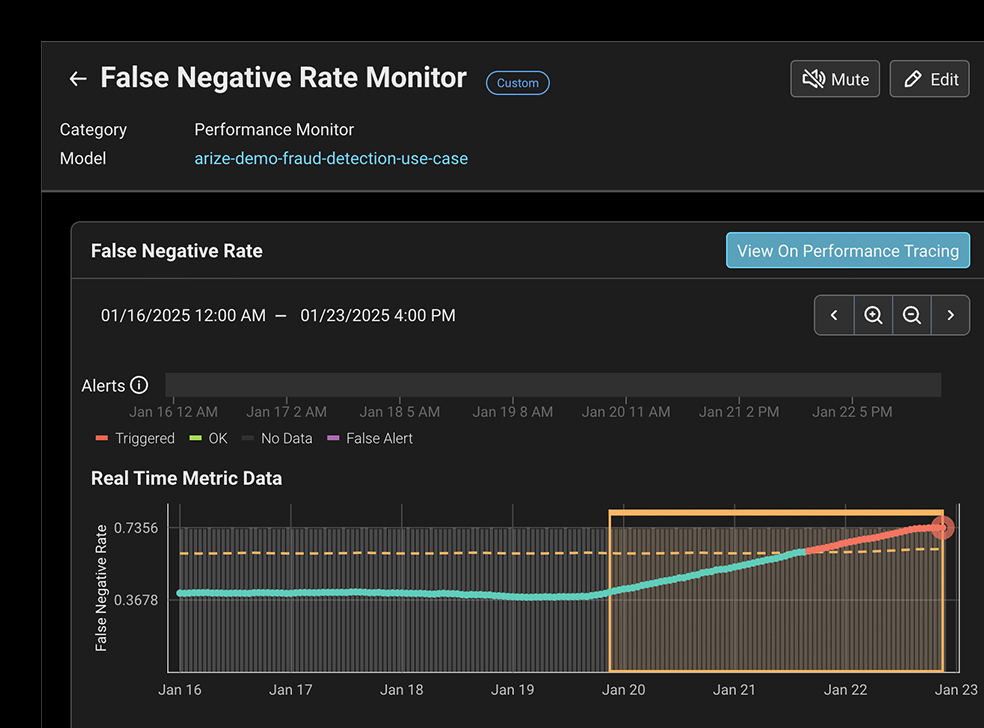Click the start date 01/16/2025 12:00 AM

(x=183, y=315)
